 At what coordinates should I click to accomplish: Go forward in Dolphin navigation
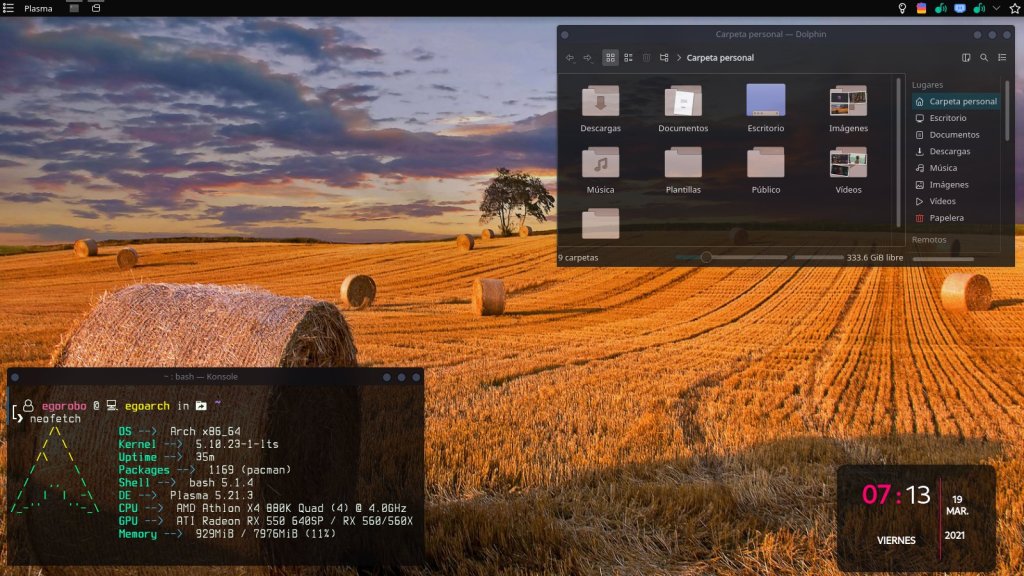click(588, 58)
